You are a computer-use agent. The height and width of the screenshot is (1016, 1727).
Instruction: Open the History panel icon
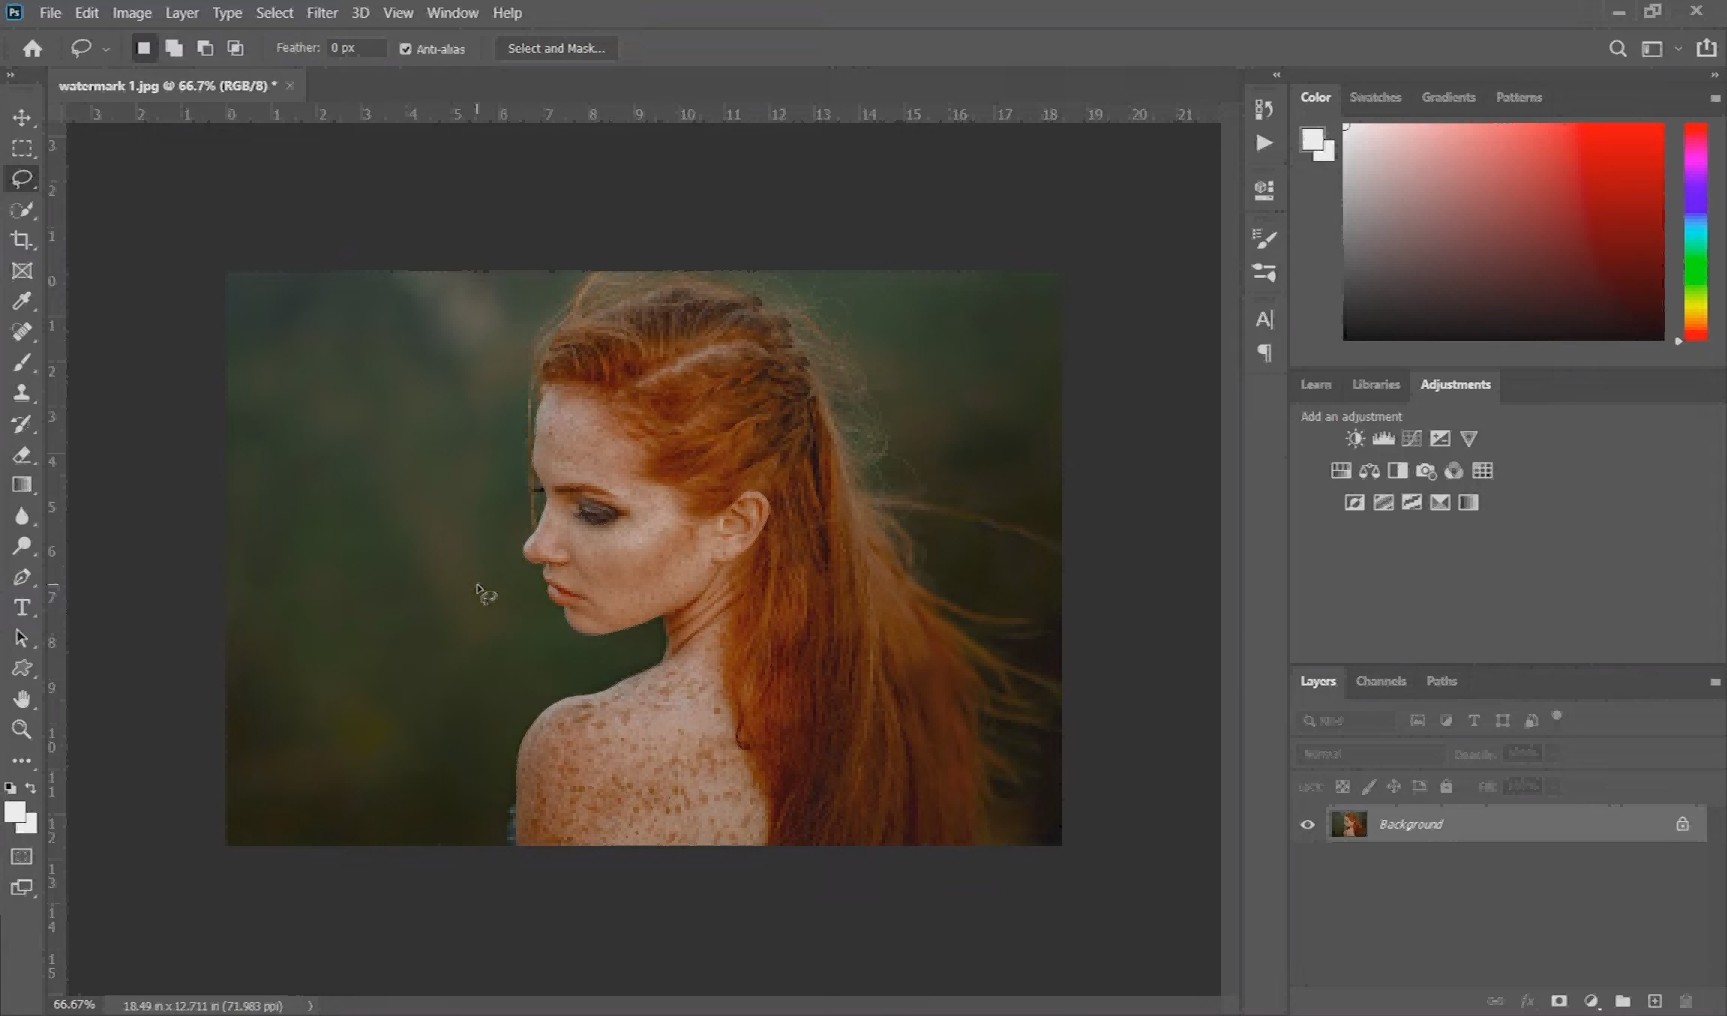point(1264,109)
